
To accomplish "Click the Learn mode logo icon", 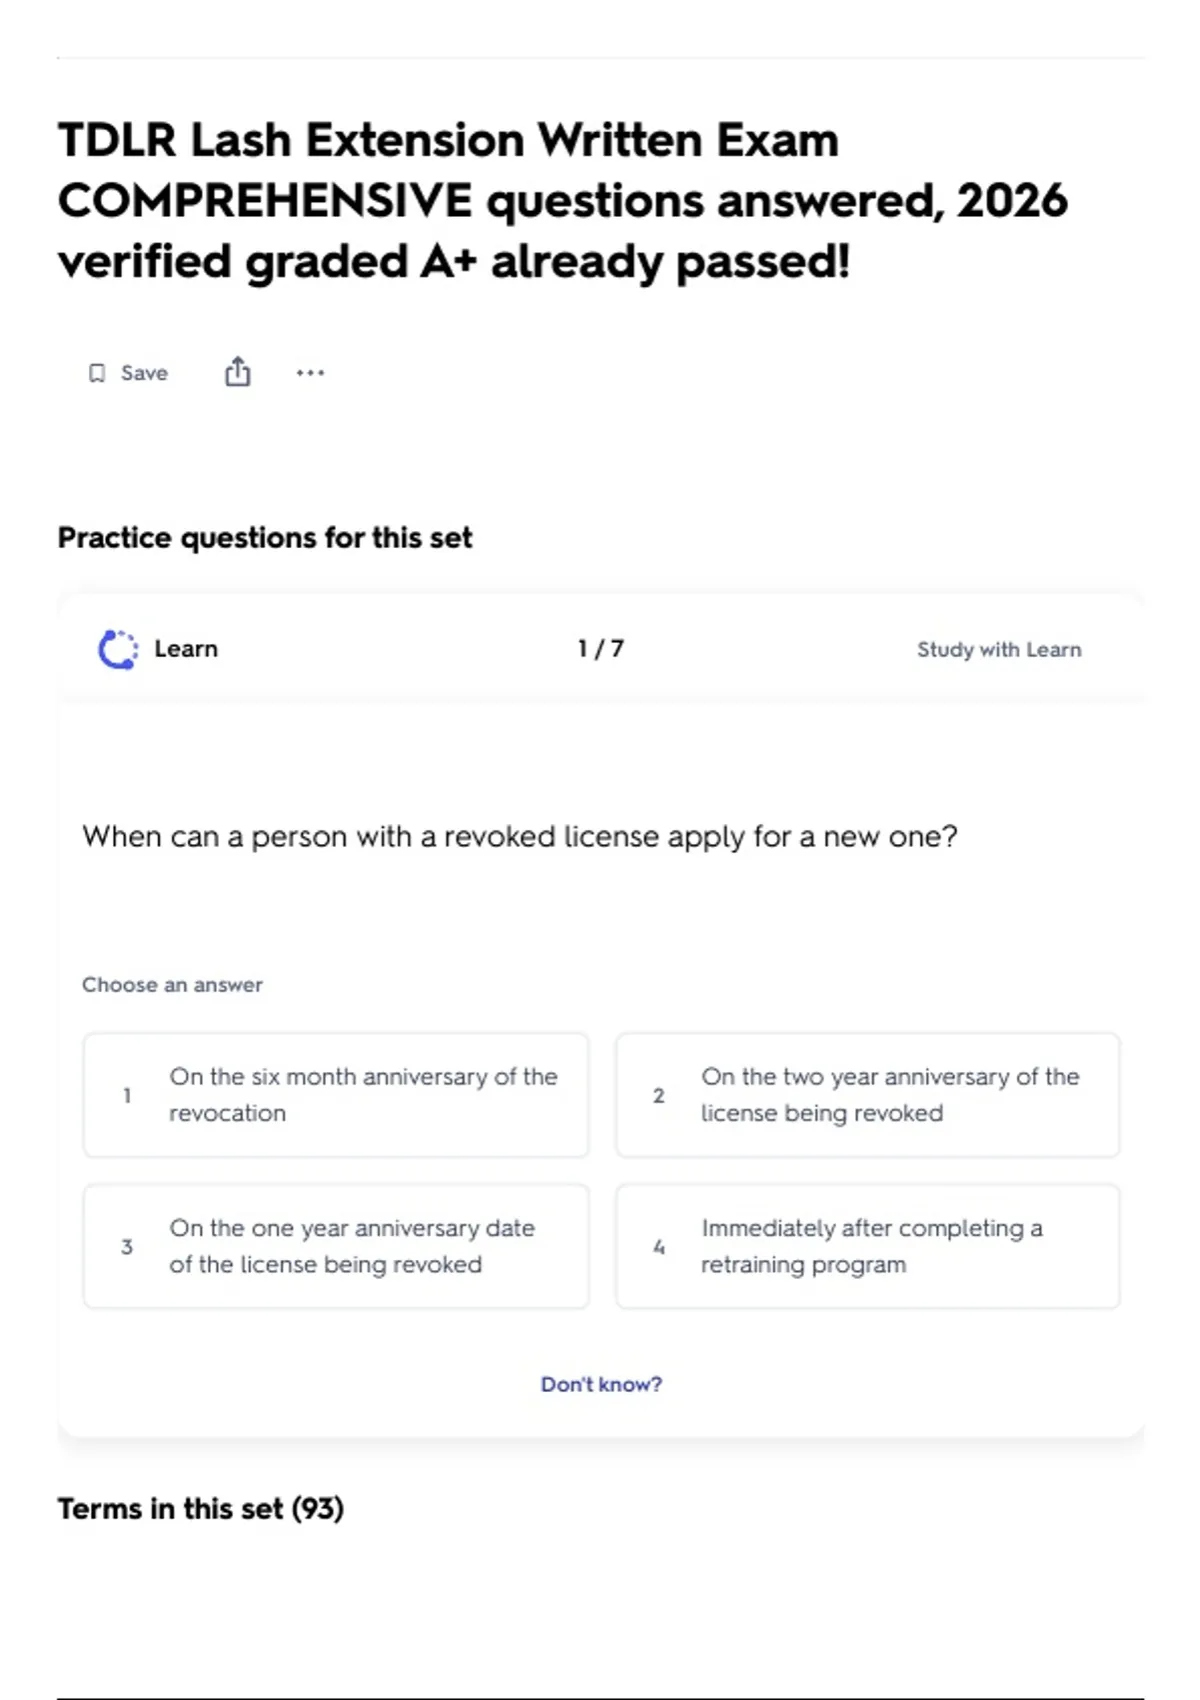I will (x=118, y=649).
